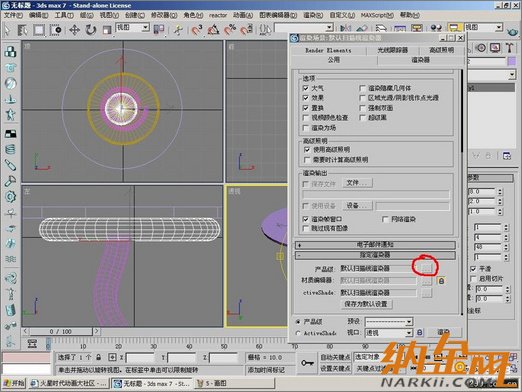Enable the 视频颜色检查 checkbox
Image resolution: width=522 pixels, height=392 pixels.
(305, 118)
